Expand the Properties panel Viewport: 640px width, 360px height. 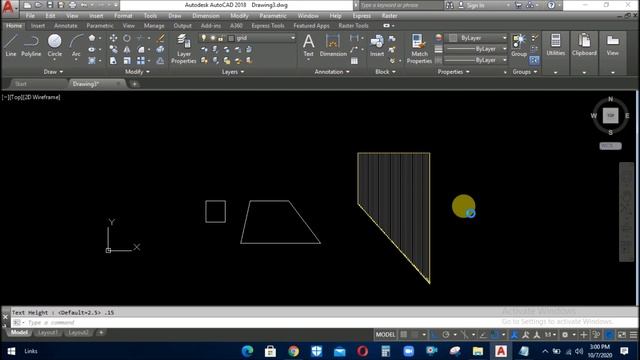453,72
